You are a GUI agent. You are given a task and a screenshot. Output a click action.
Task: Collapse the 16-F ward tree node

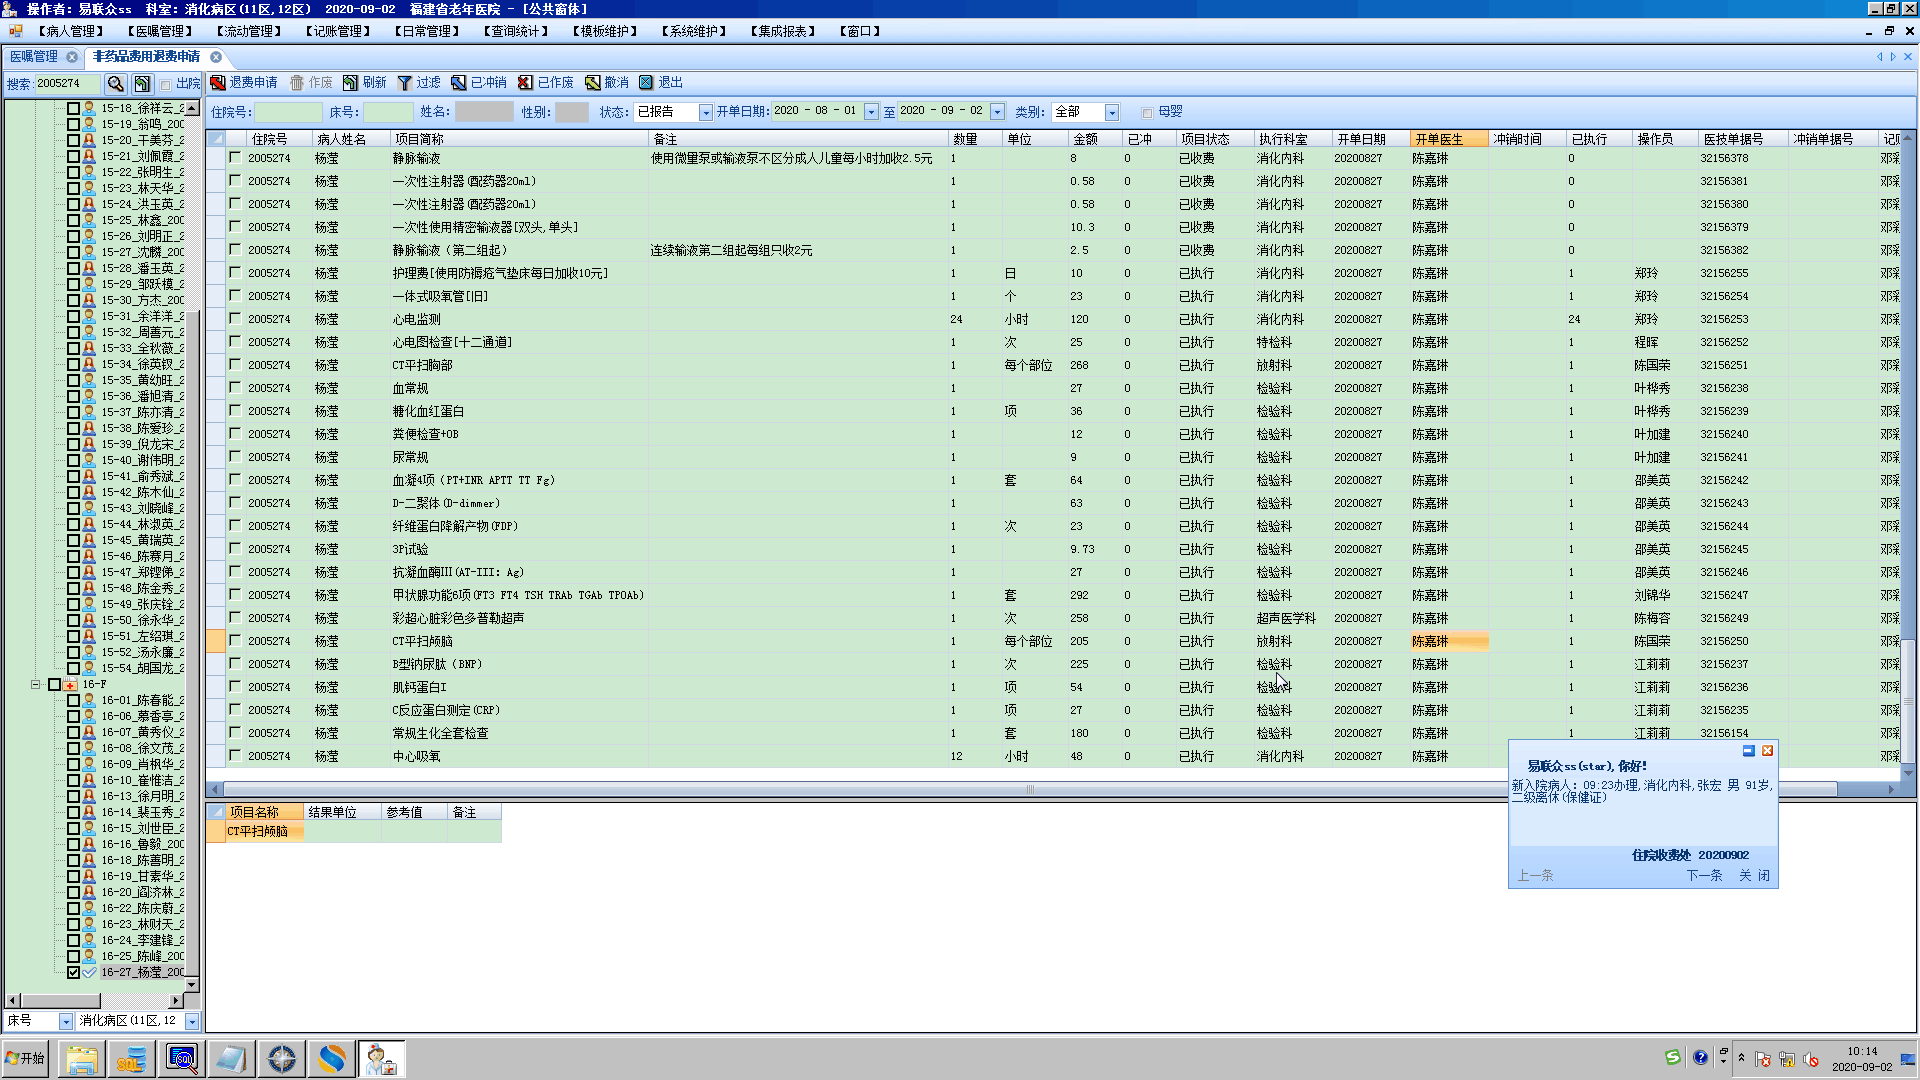(35, 685)
